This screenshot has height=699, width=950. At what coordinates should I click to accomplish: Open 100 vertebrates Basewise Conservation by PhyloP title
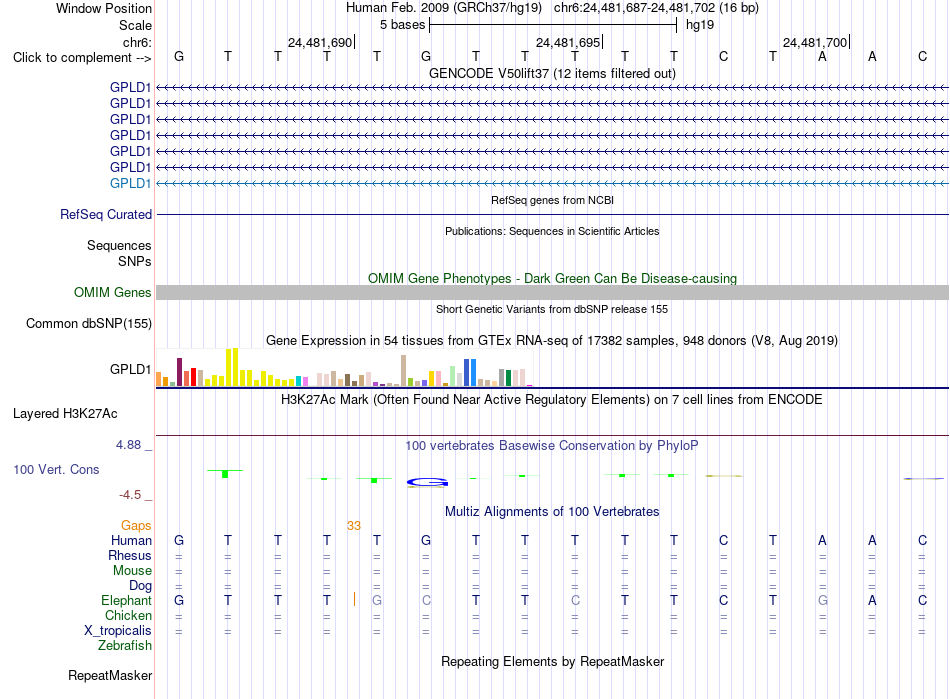552,446
